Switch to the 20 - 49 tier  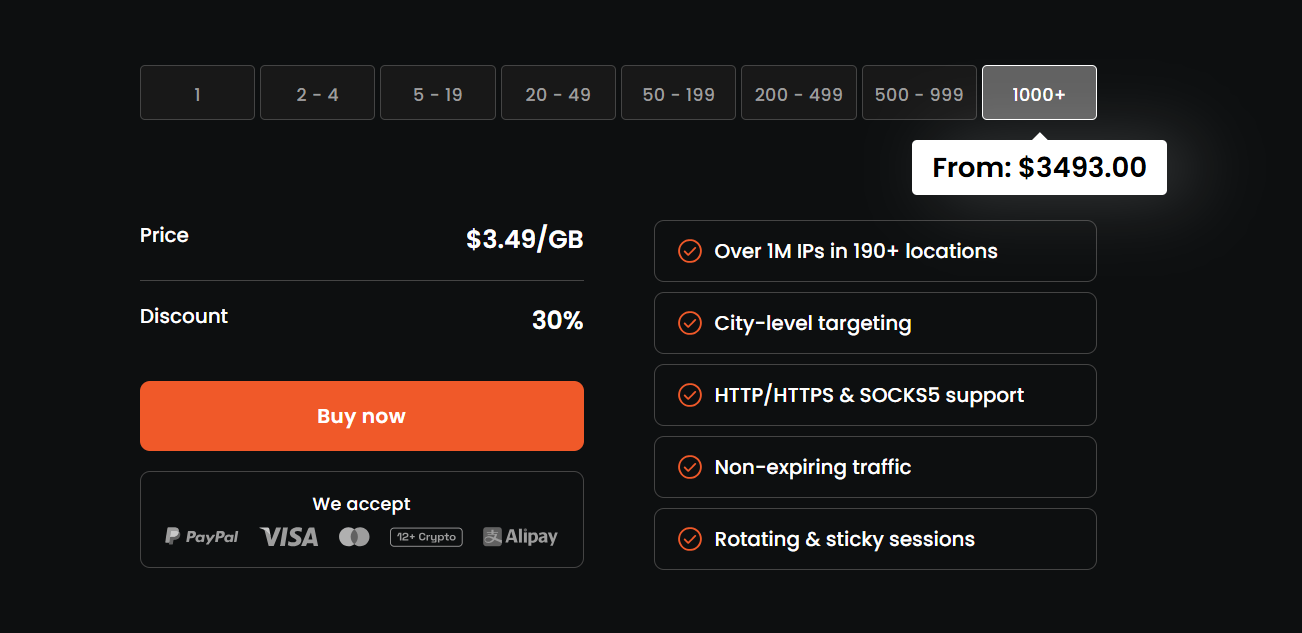pyautogui.click(x=558, y=93)
